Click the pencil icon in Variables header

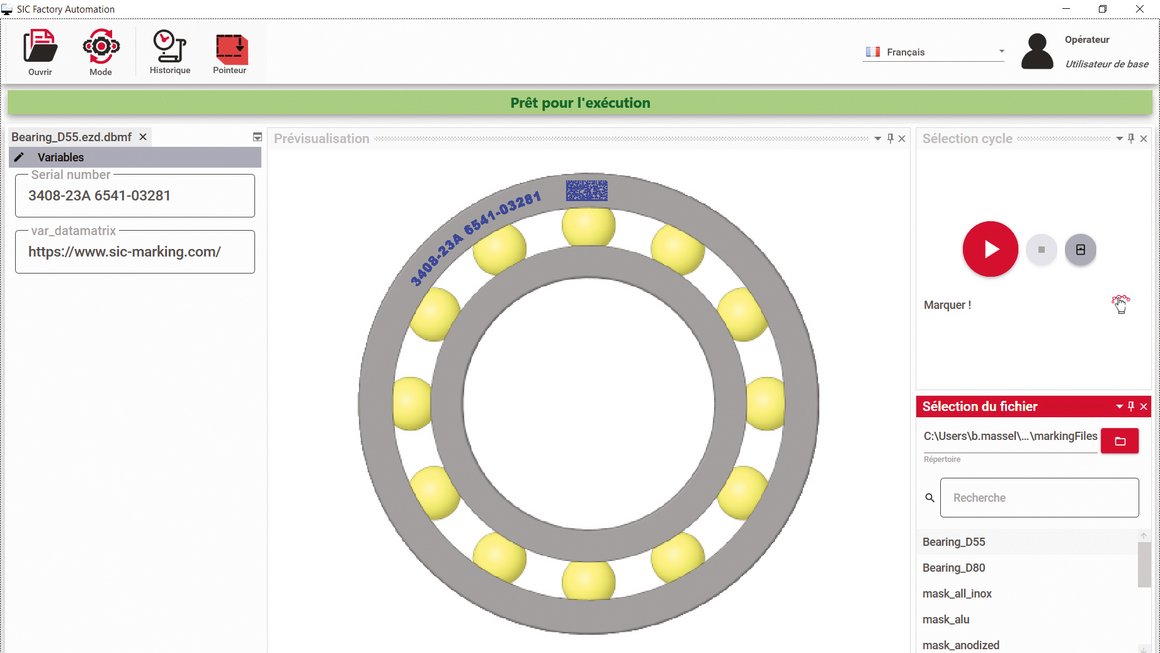coord(19,157)
